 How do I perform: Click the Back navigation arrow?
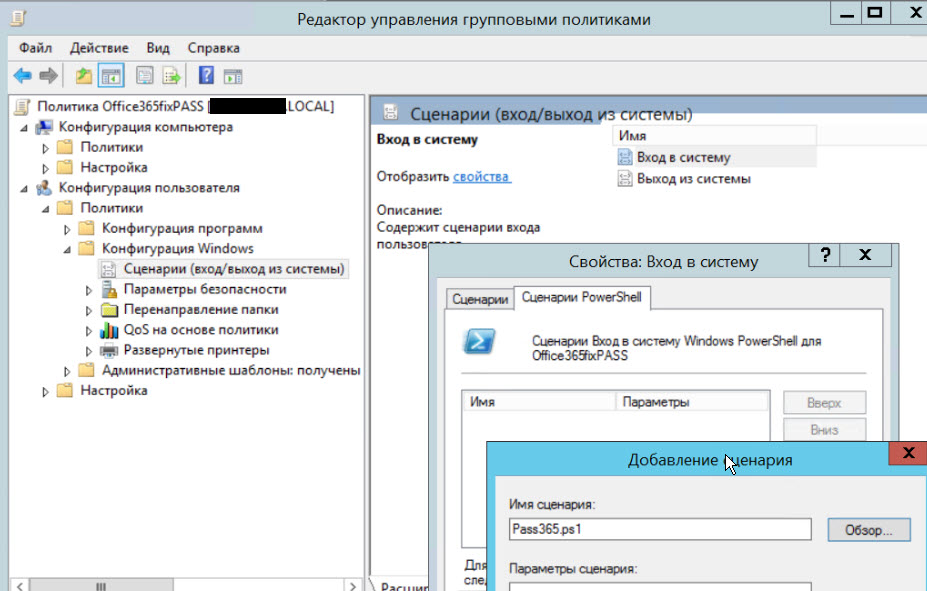22,74
